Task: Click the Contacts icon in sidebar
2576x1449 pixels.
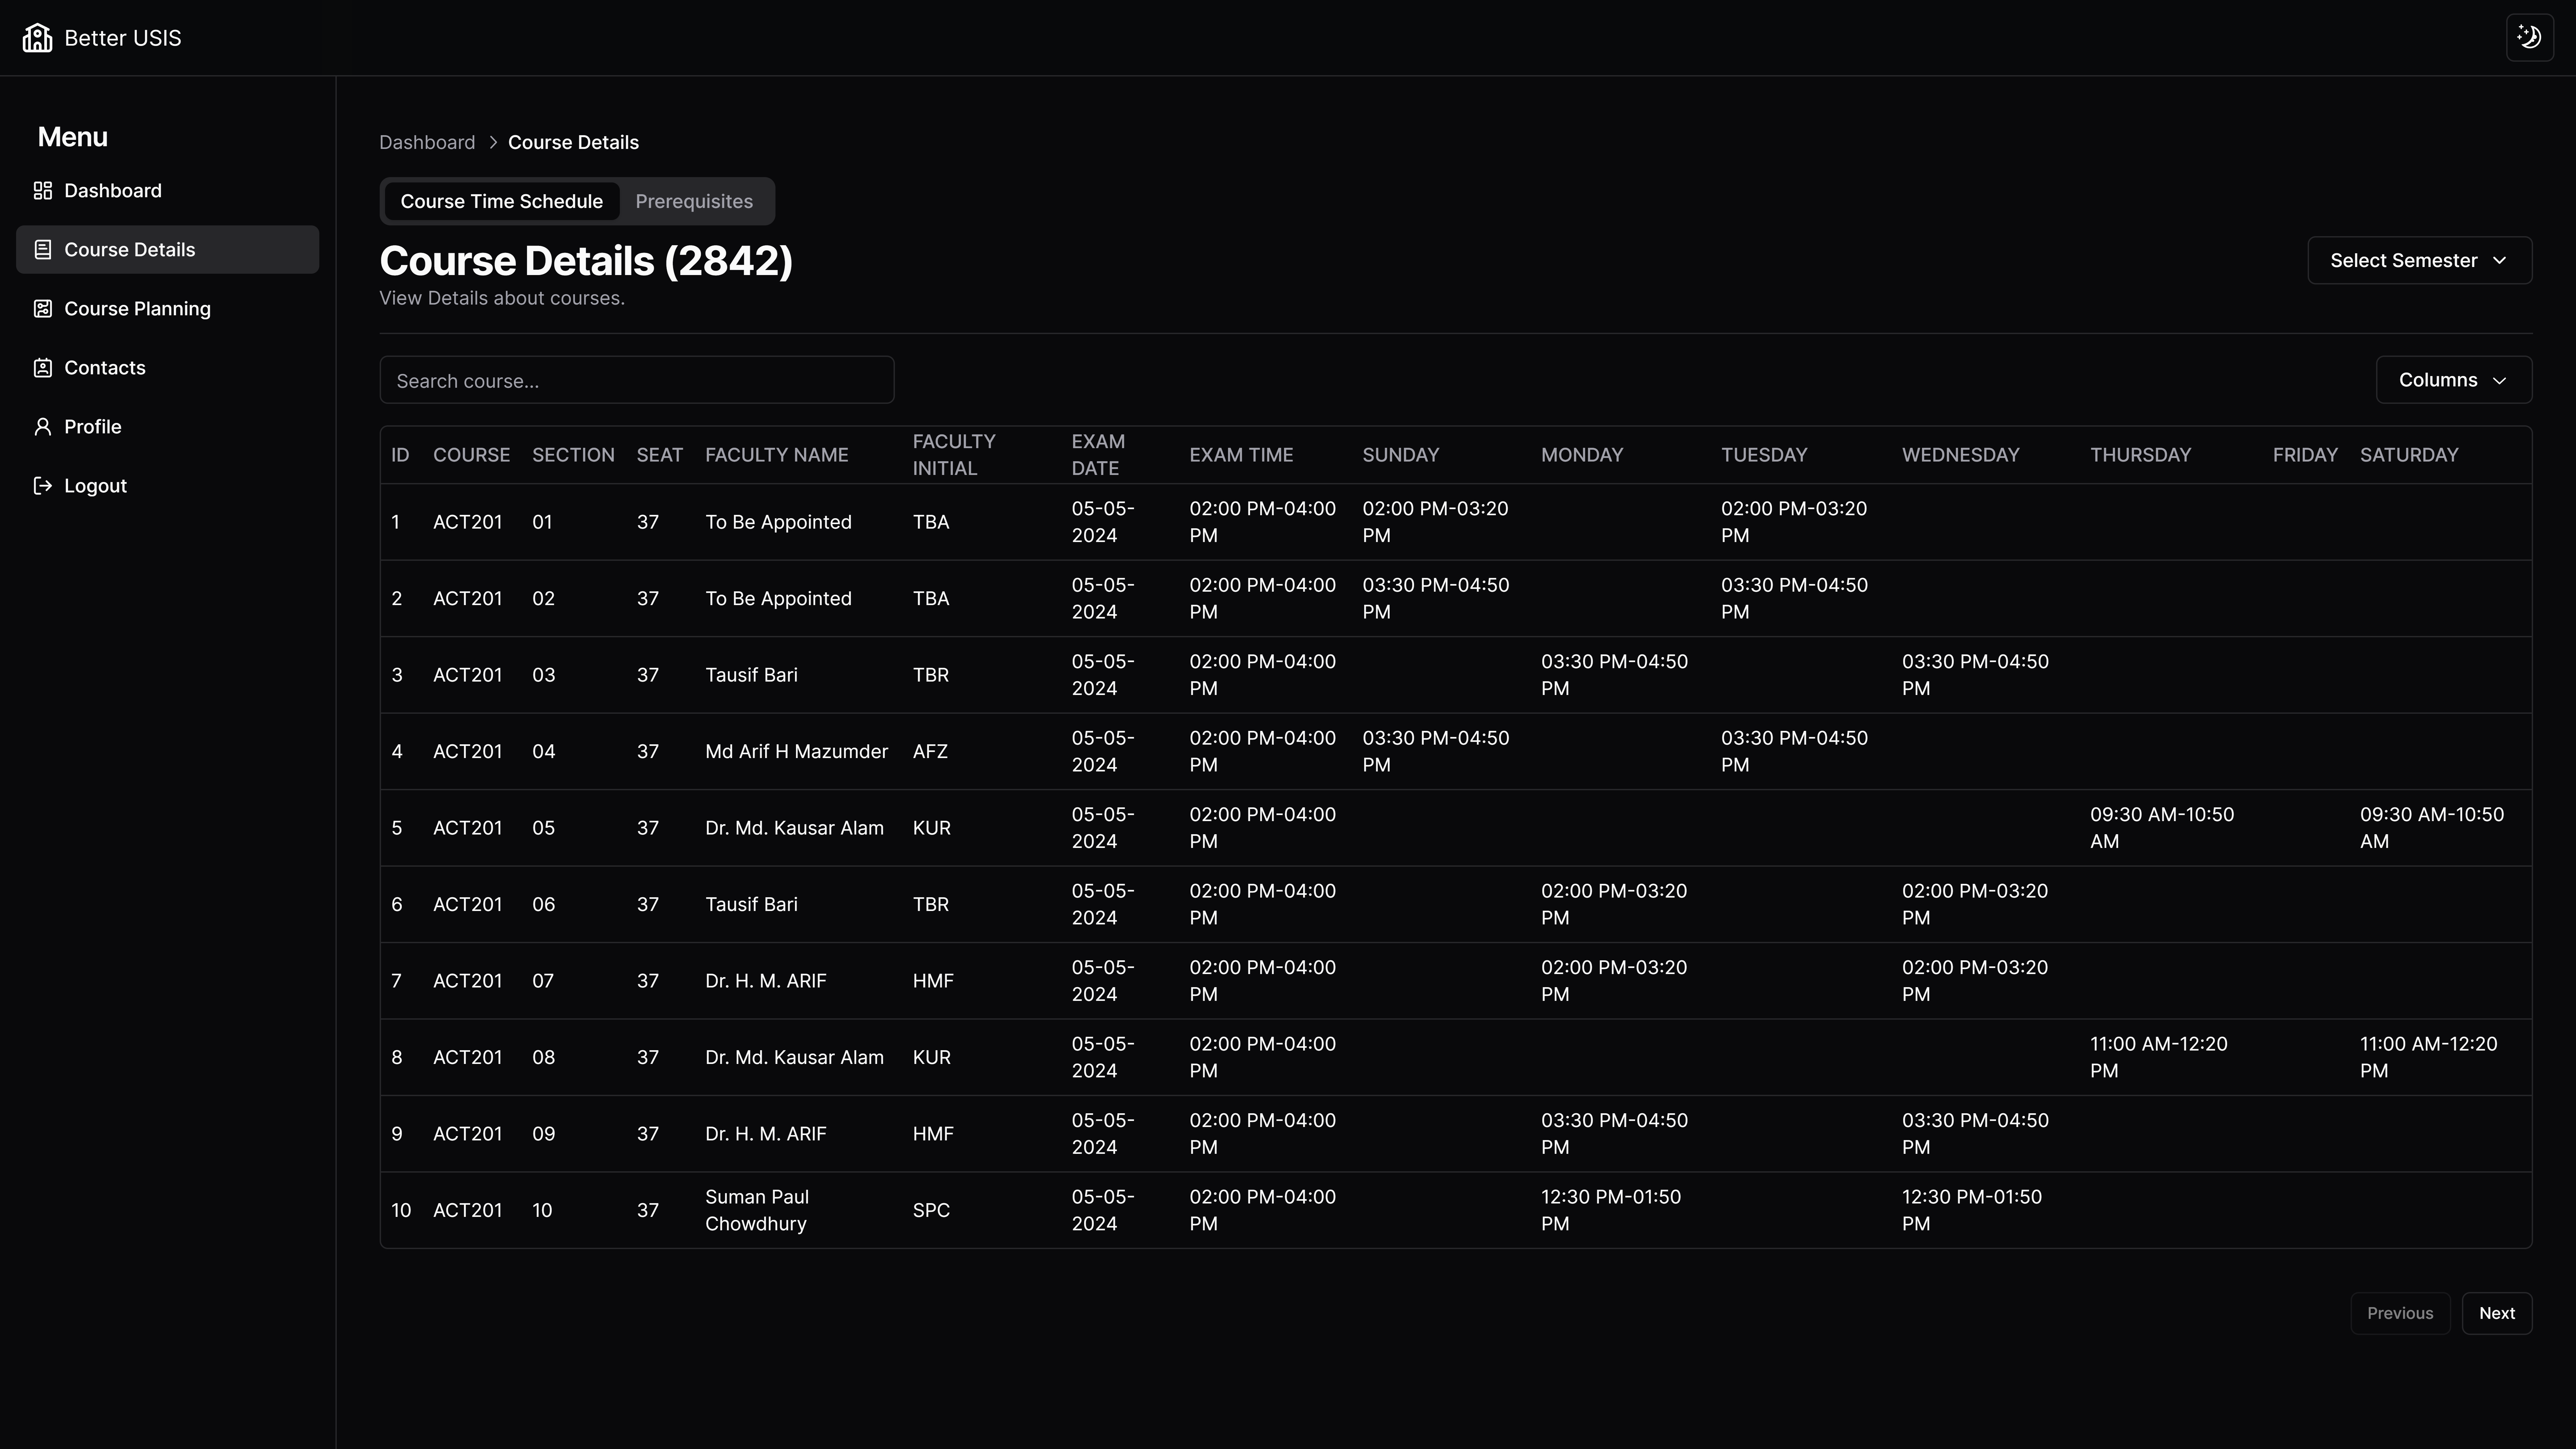Action: click(43, 368)
